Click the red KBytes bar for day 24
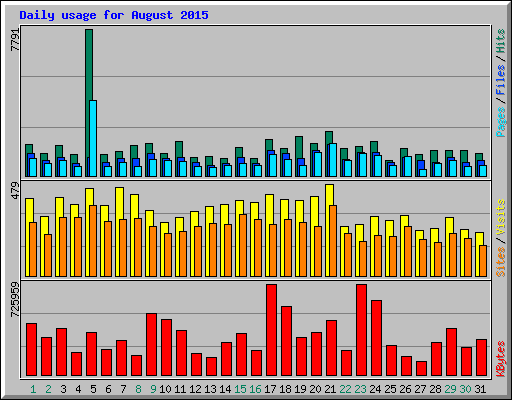Image resolution: width=512 pixels, height=400 pixels. (376, 338)
